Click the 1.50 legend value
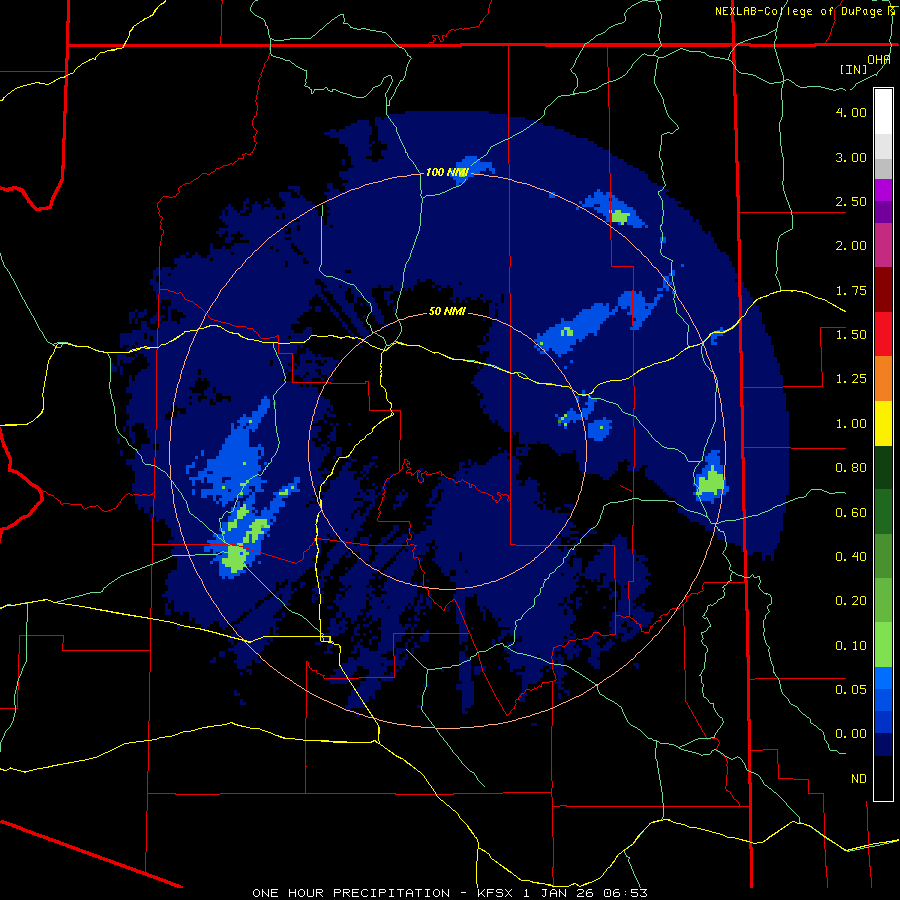 coord(851,335)
